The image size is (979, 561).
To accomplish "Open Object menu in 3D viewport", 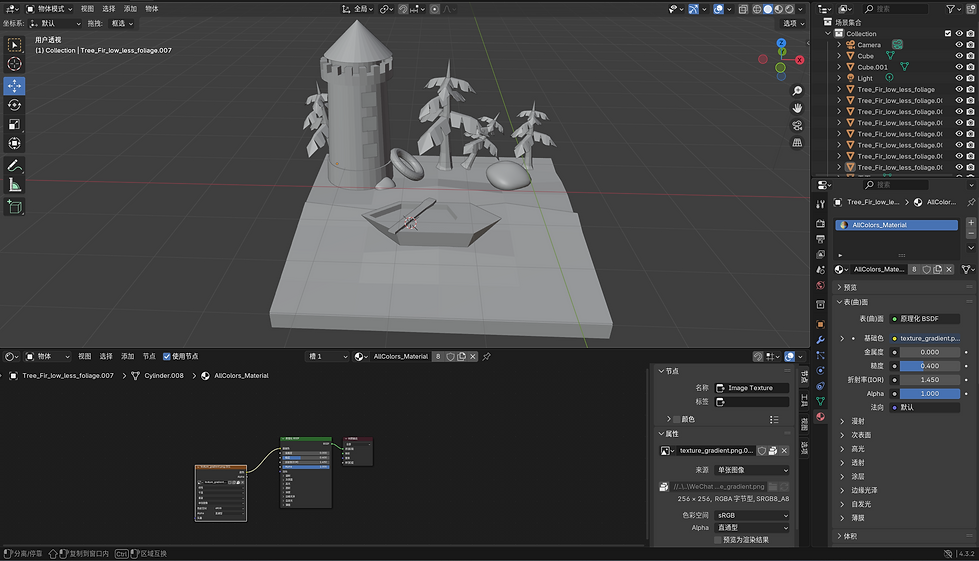I will 152,9.
